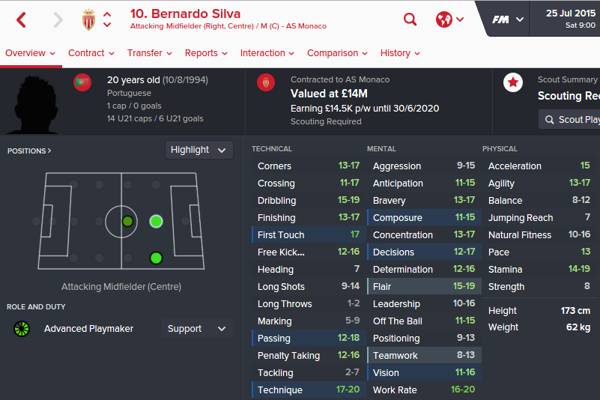Click the Portugal nationality flag icon
Screen dimensions: 600x400
[x=83, y=82]
